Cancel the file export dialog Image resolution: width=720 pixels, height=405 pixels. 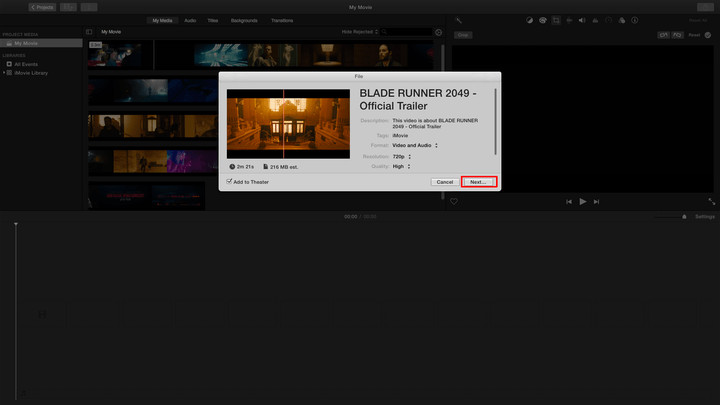[445, 182]
